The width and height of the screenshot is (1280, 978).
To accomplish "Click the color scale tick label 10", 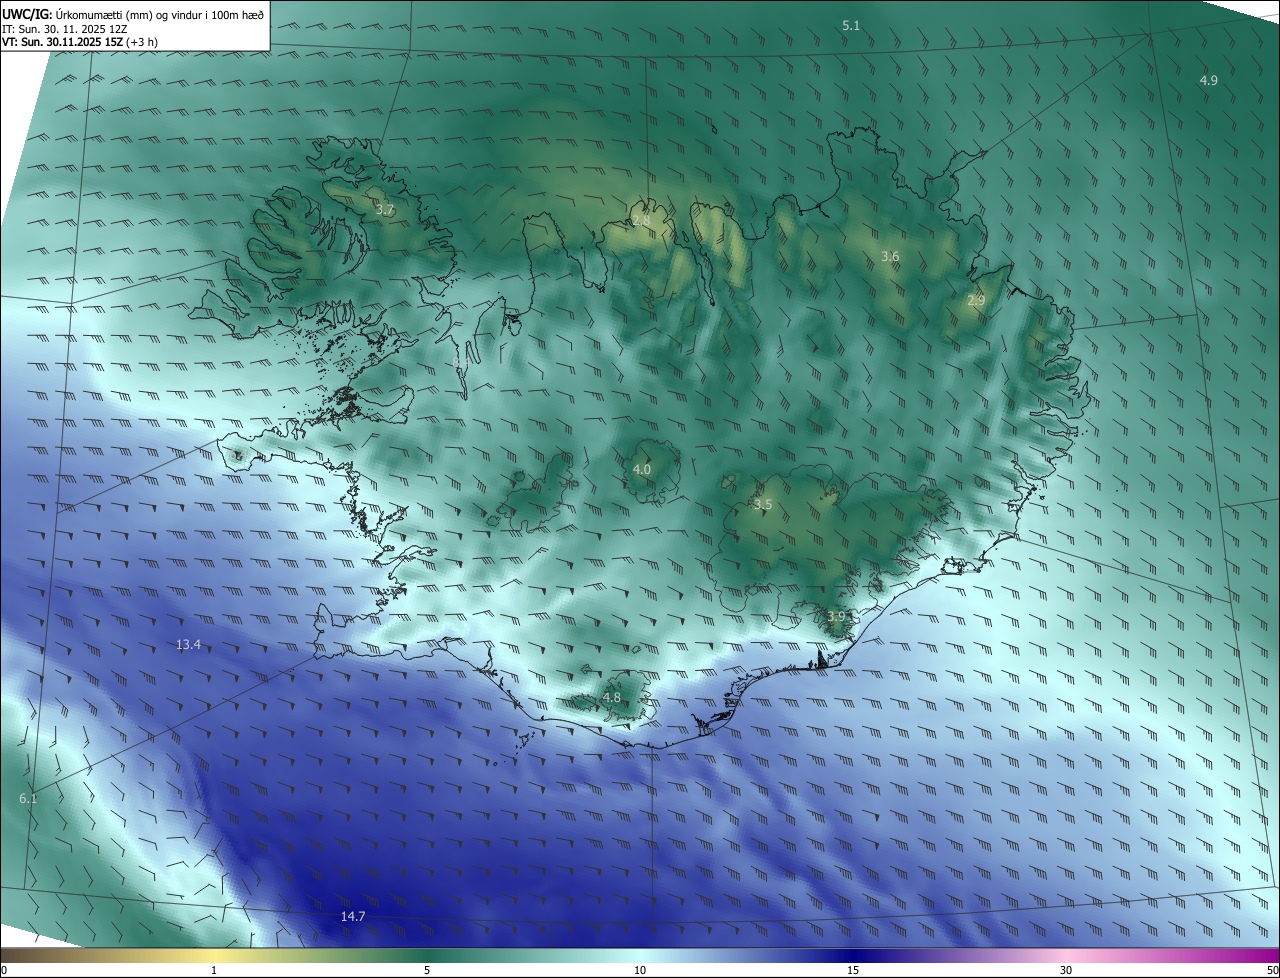I will (640, 970).
